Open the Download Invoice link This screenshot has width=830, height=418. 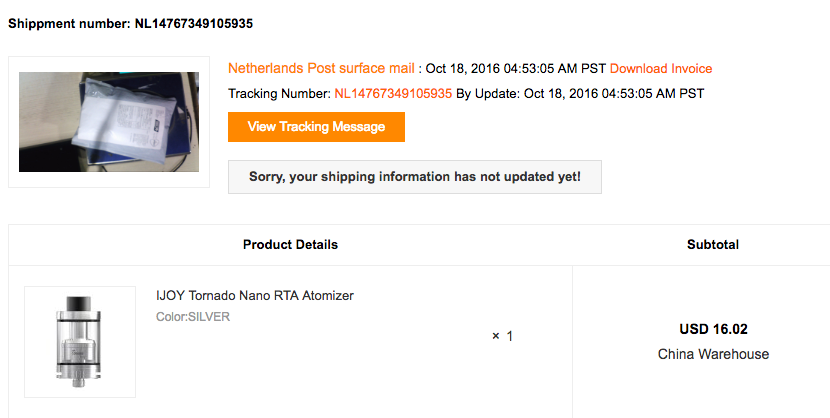click(661, 69)
